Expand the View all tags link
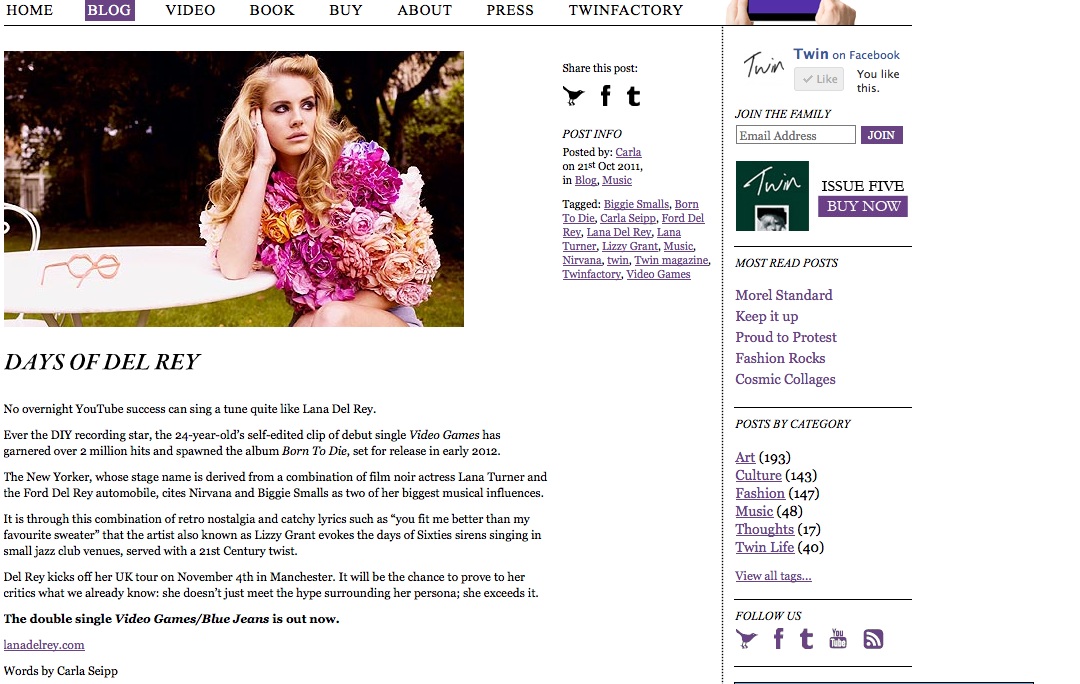 (773, 576)
